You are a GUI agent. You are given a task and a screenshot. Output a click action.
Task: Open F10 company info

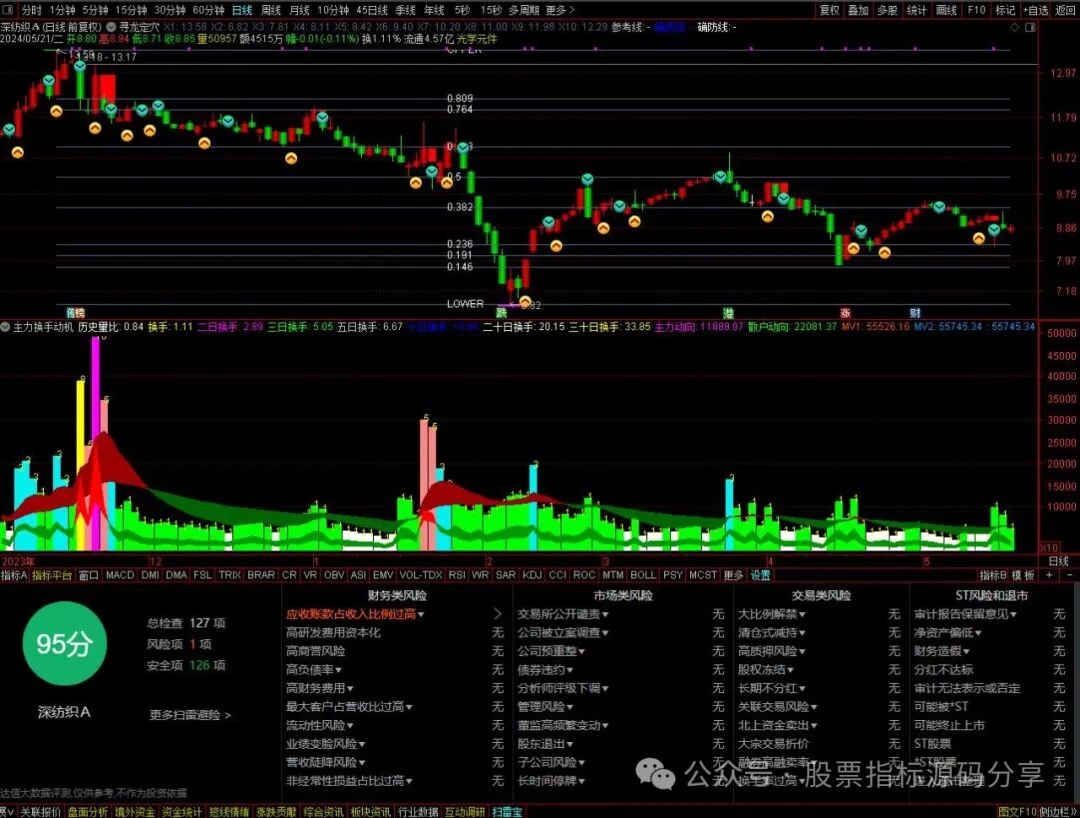[x=976, y=10]
